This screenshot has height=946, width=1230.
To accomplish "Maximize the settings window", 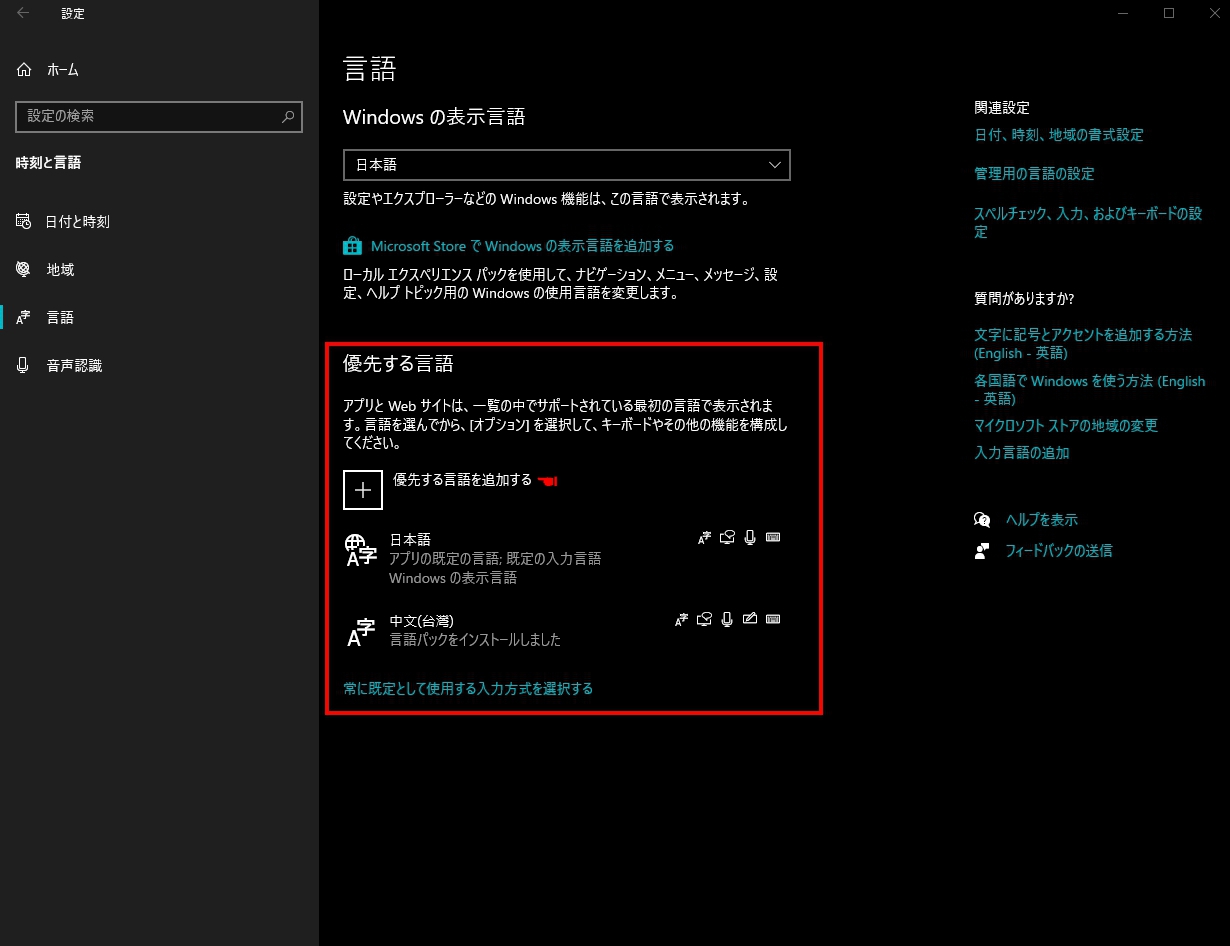I will pyautogui.click(x=1168, y=13).
